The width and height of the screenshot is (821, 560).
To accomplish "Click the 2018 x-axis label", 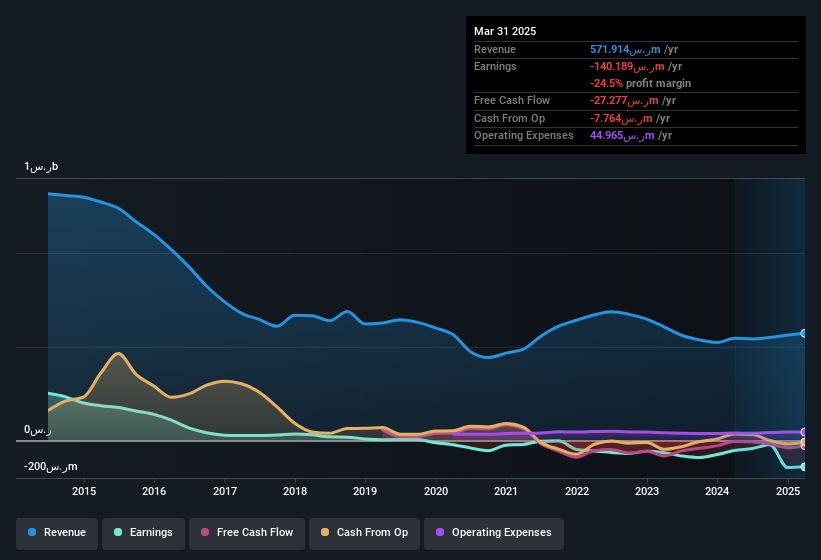I will click(x=295, y=491).
